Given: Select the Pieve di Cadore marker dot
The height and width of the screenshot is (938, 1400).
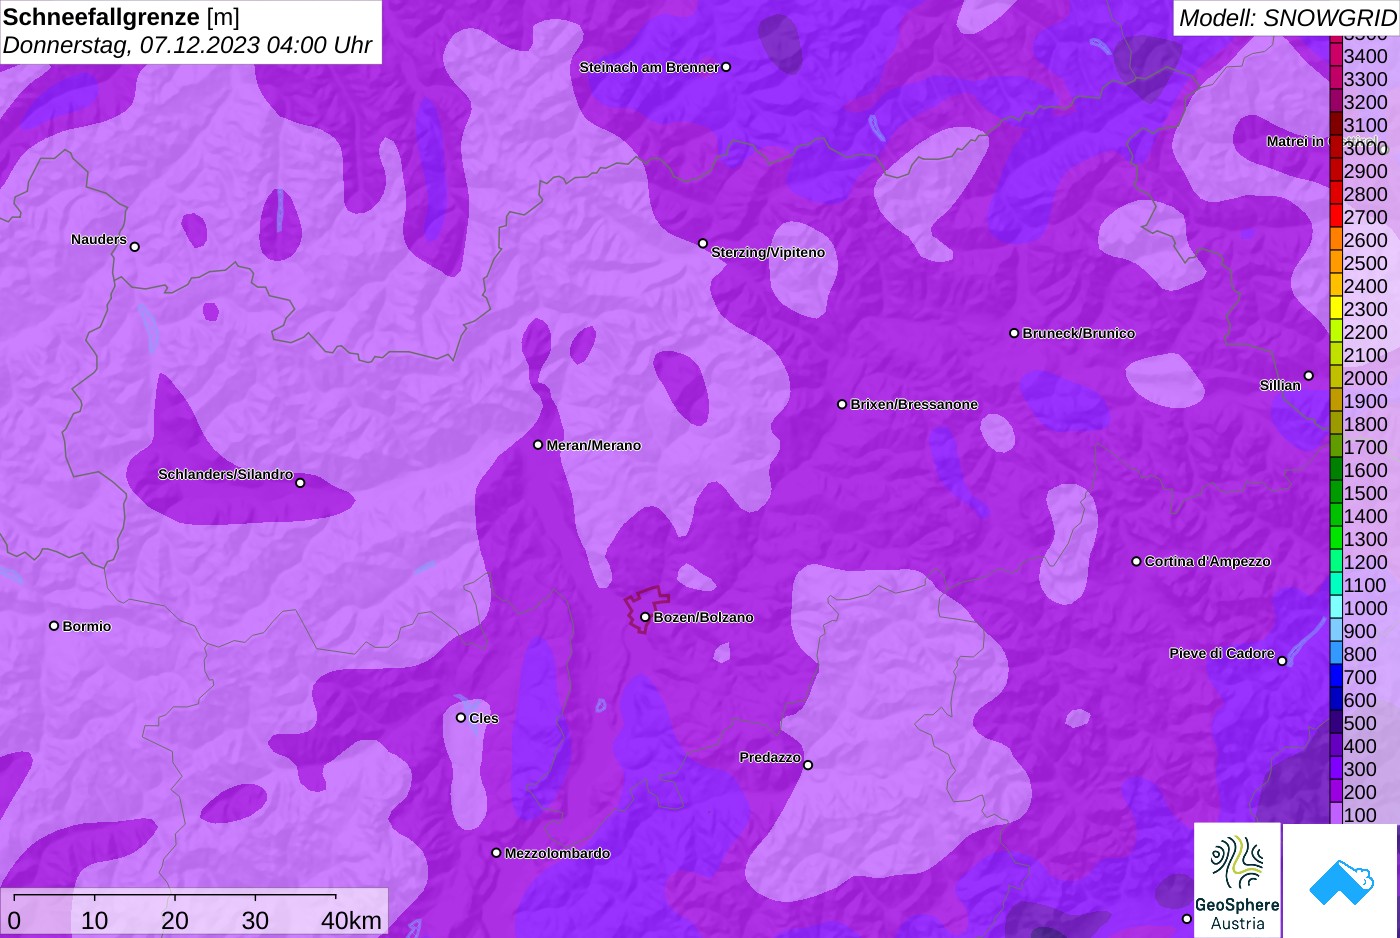Looking at the screenshot, I should [1282, 661].
